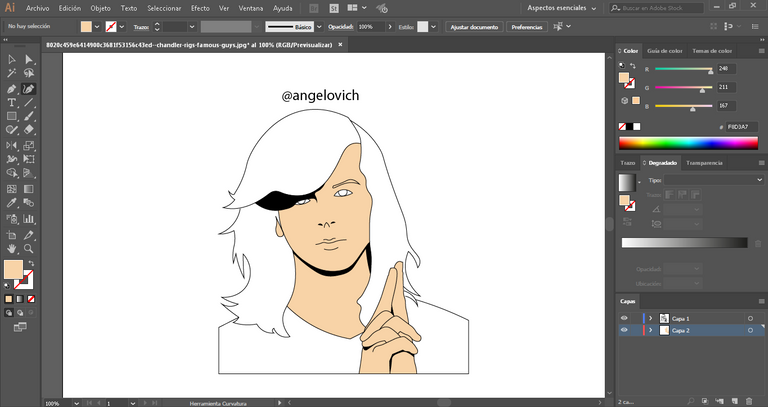Open the Aspectos esenciales workspace dropdown
768x407 pixels.
click(562, 8)
